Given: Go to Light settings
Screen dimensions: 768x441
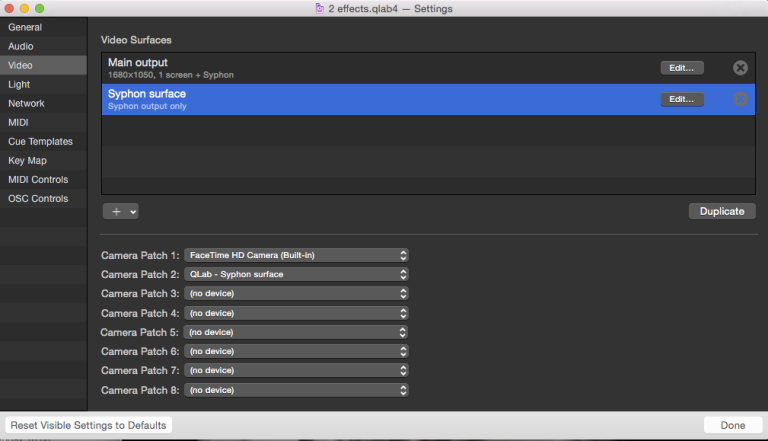Looking at the screenshot, I should 19,84.
